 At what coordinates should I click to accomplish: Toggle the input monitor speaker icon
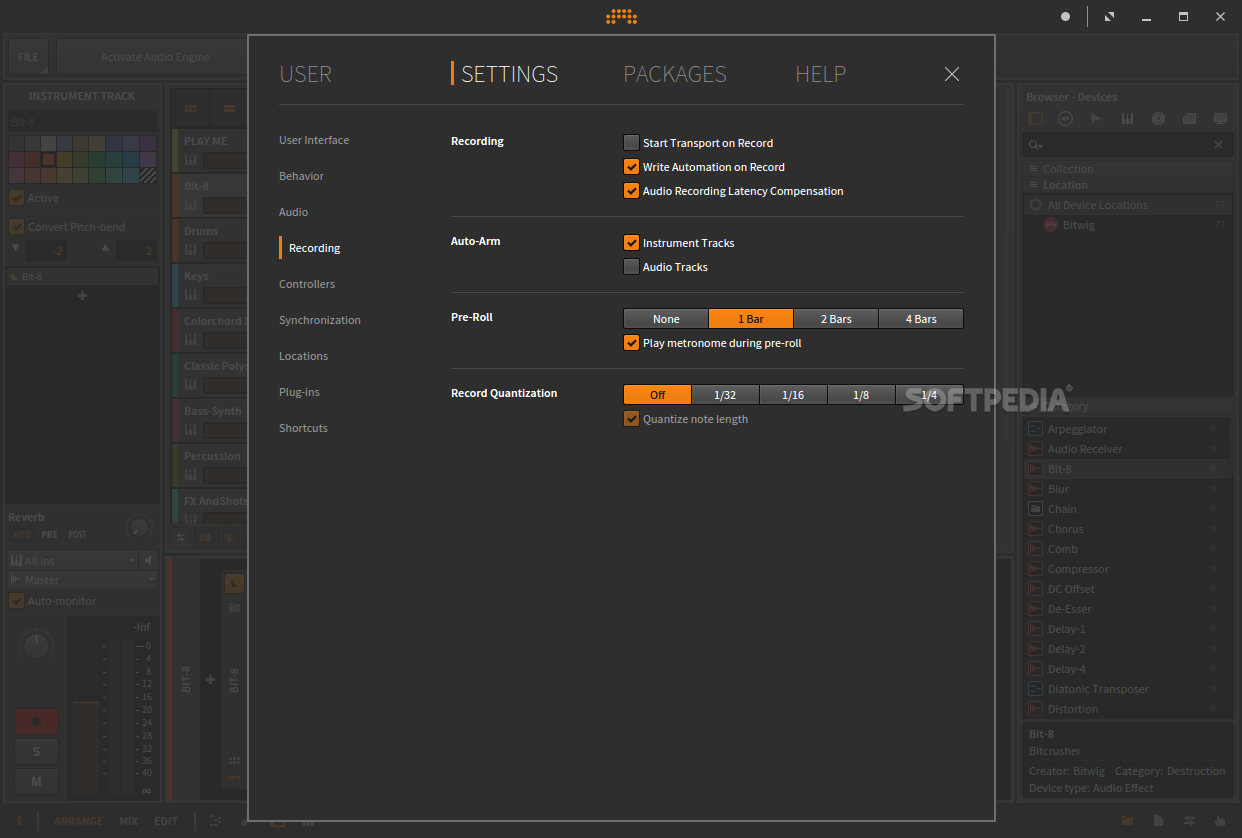(x=149, y=561)
